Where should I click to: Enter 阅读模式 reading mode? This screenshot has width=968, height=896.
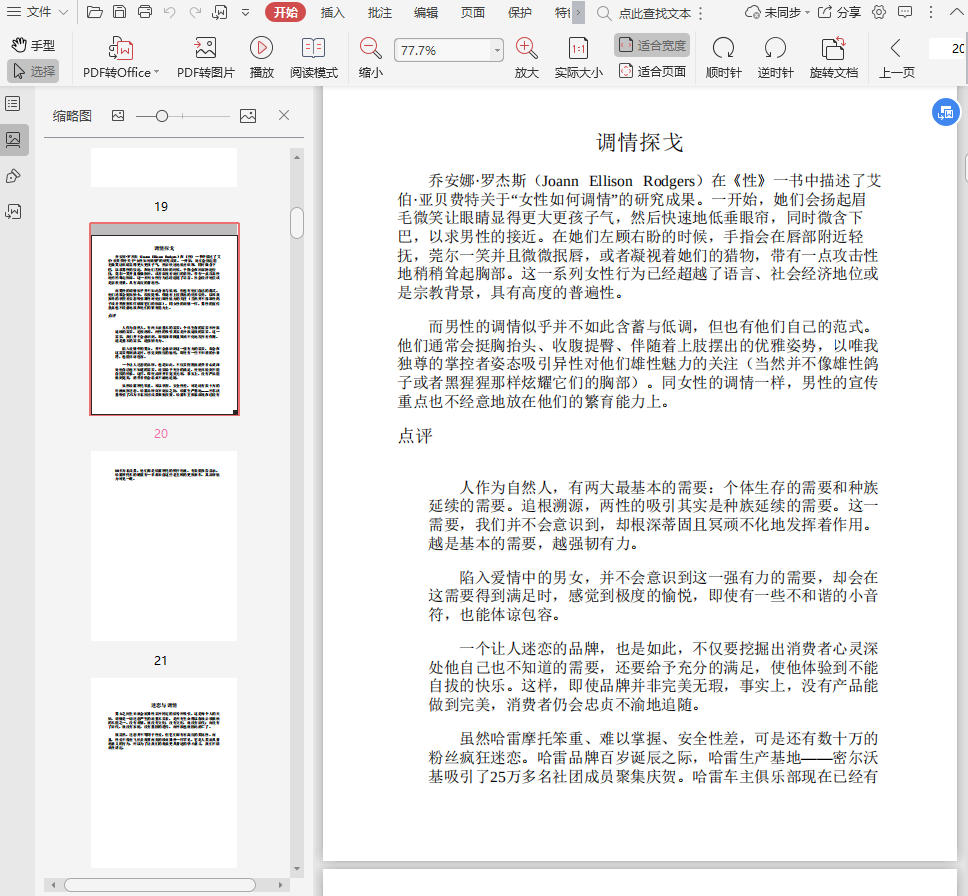coord(314,57)
